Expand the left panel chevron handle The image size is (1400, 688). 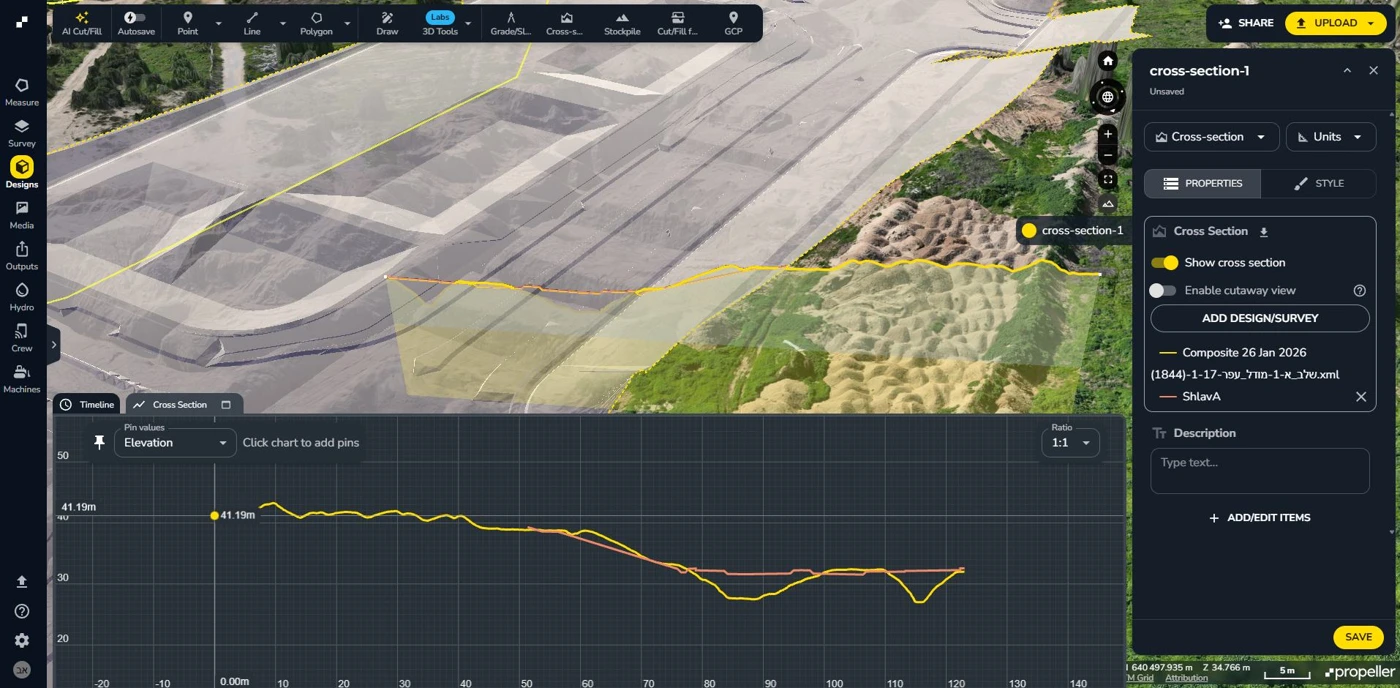[53, 345]
